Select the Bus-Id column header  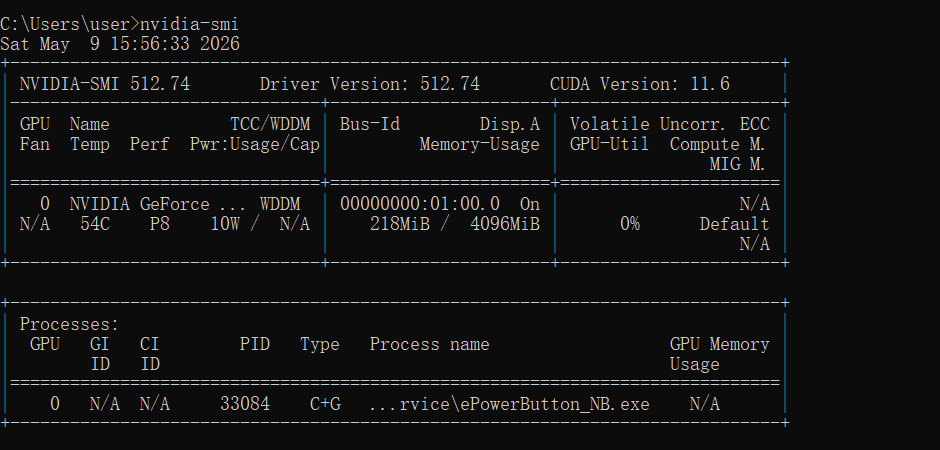(x=369, y=124)
